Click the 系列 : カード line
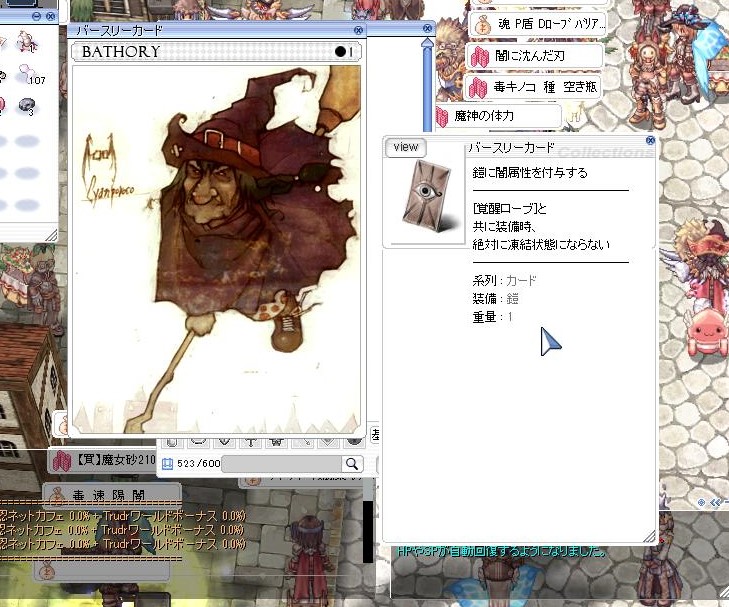This screenshot has height=607, width=729. [x=504, y=281]
